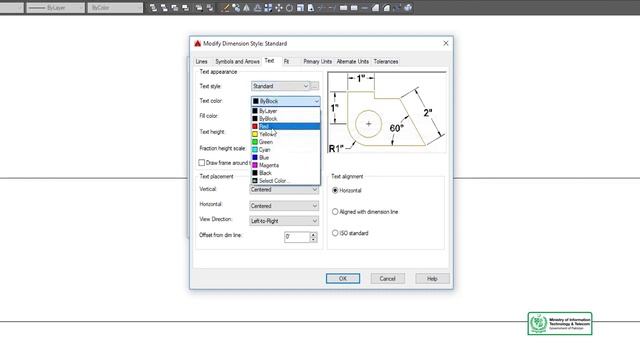The height and width of the screenshot is (360, 640).
Task: Open the ByLayer linetype dropdown in toolbar
Action: click(x=56, y=8)
